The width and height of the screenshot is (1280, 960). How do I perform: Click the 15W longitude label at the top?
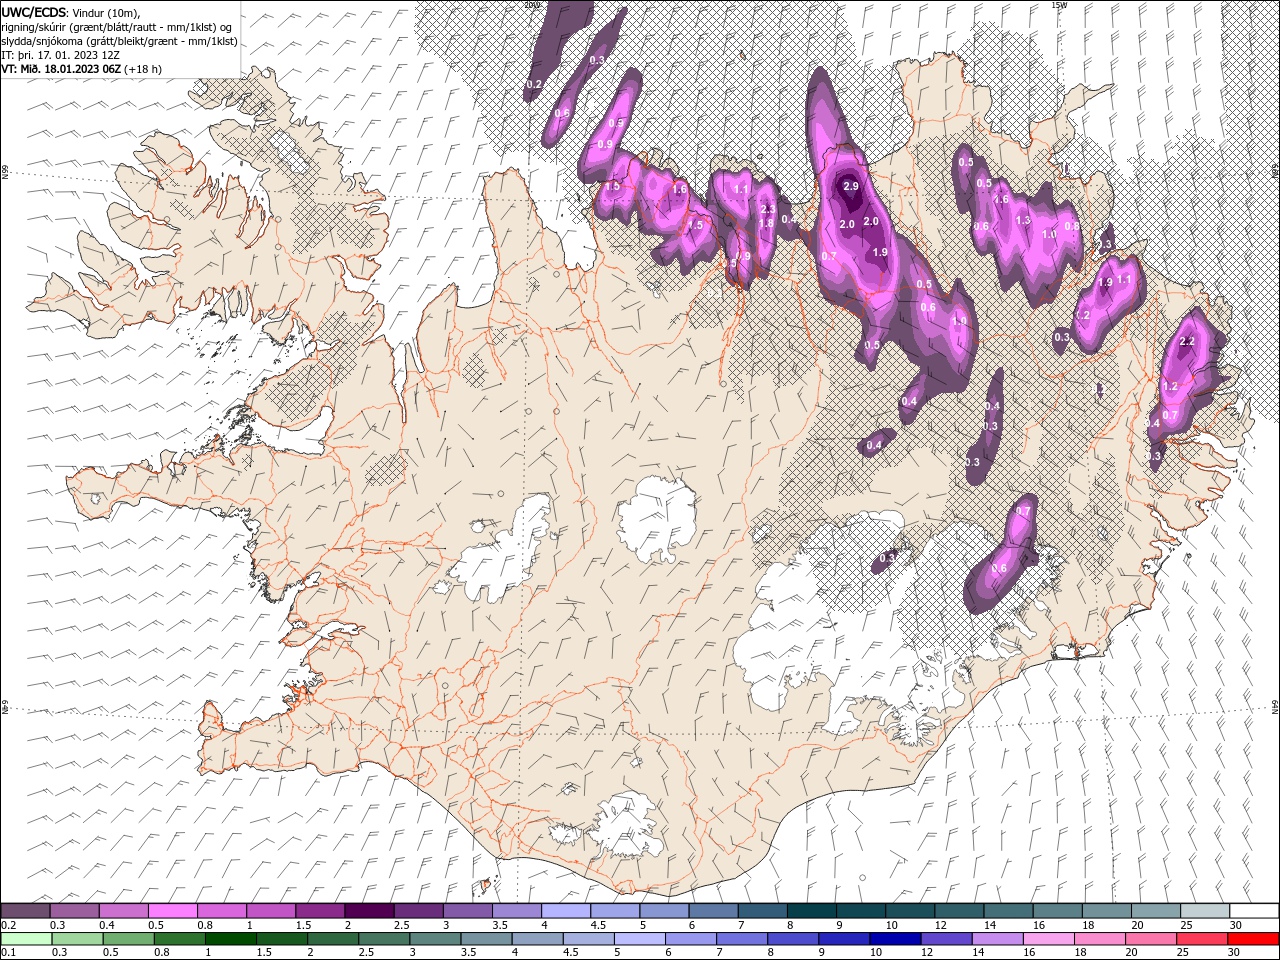pos(1059,5)
